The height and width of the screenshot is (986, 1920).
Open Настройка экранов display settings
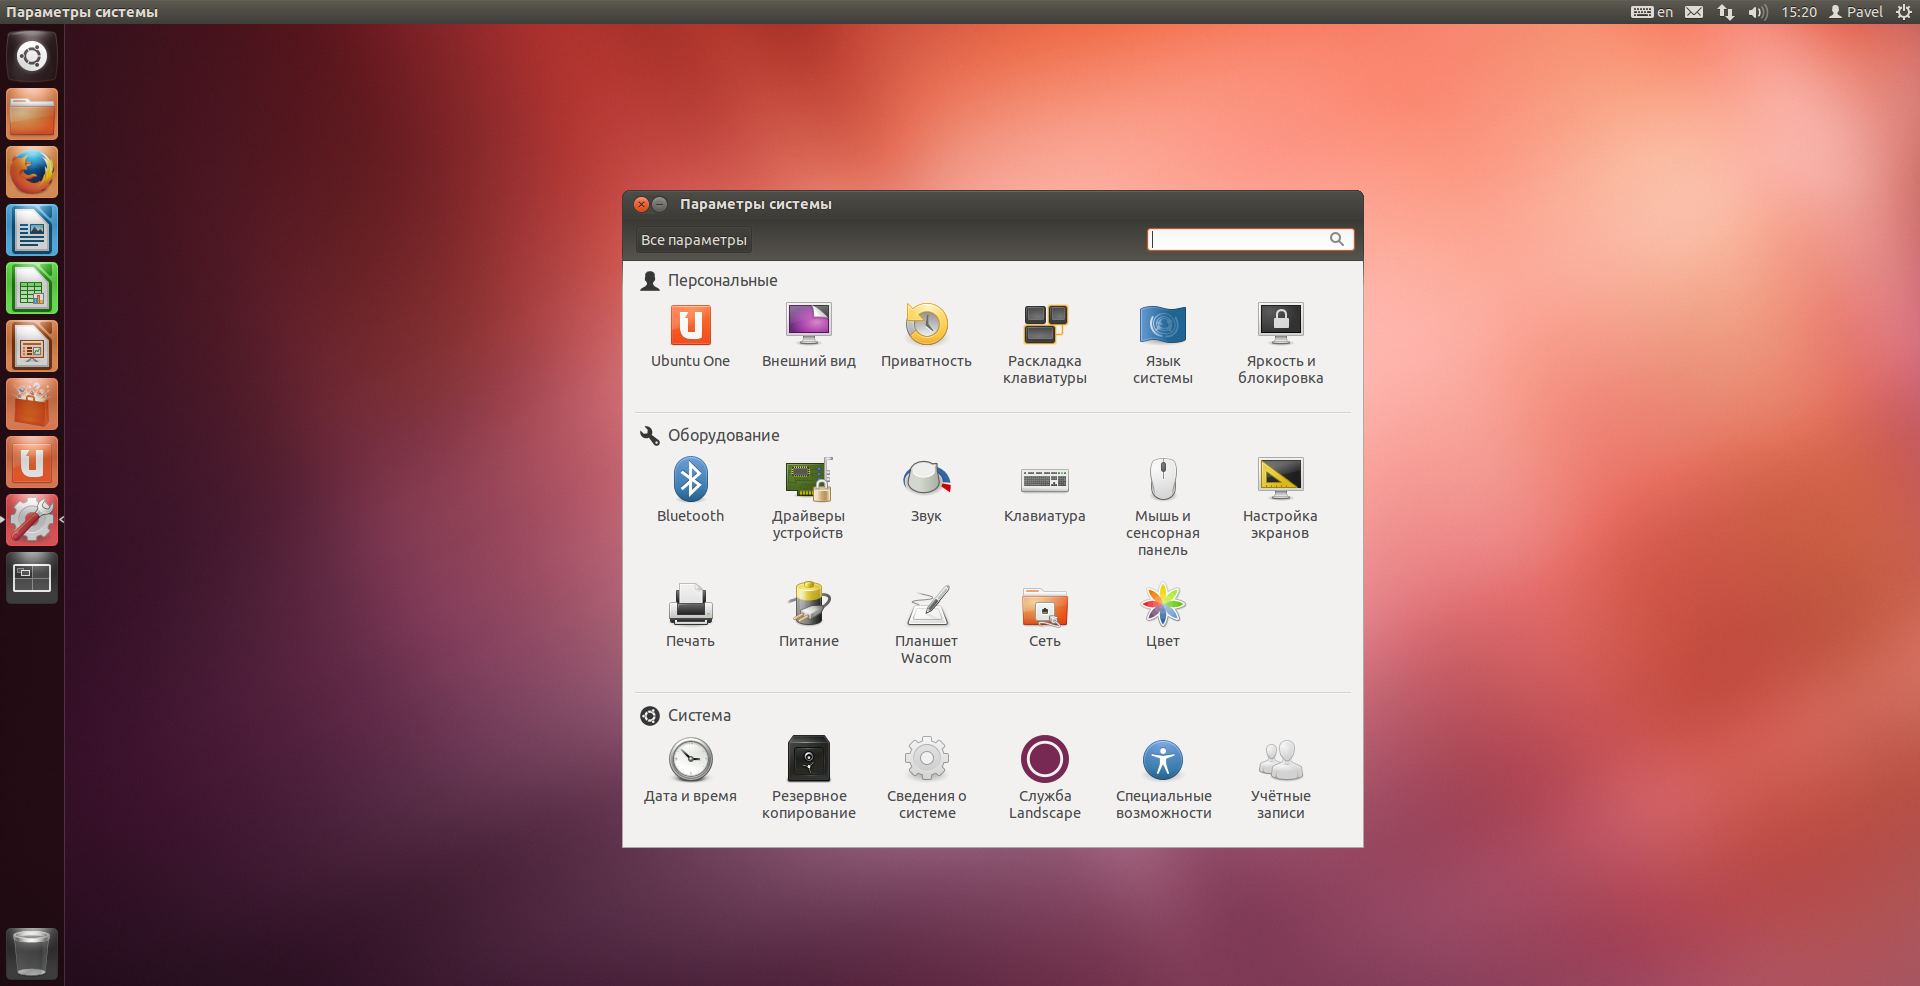(1280, 499)
